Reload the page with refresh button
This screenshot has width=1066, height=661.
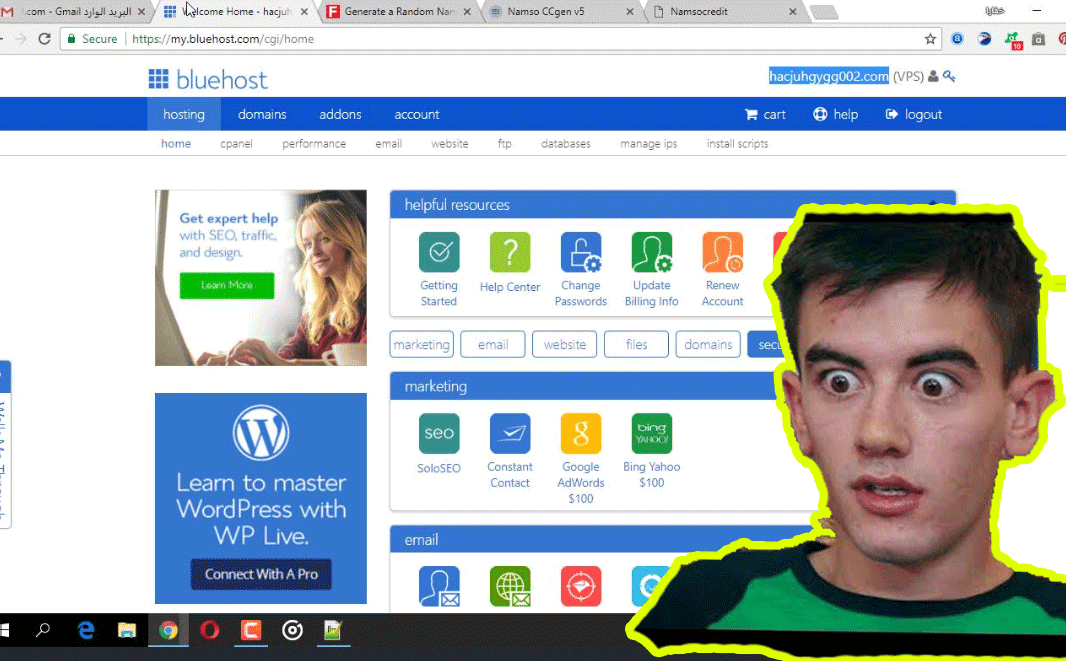(44, 39)
